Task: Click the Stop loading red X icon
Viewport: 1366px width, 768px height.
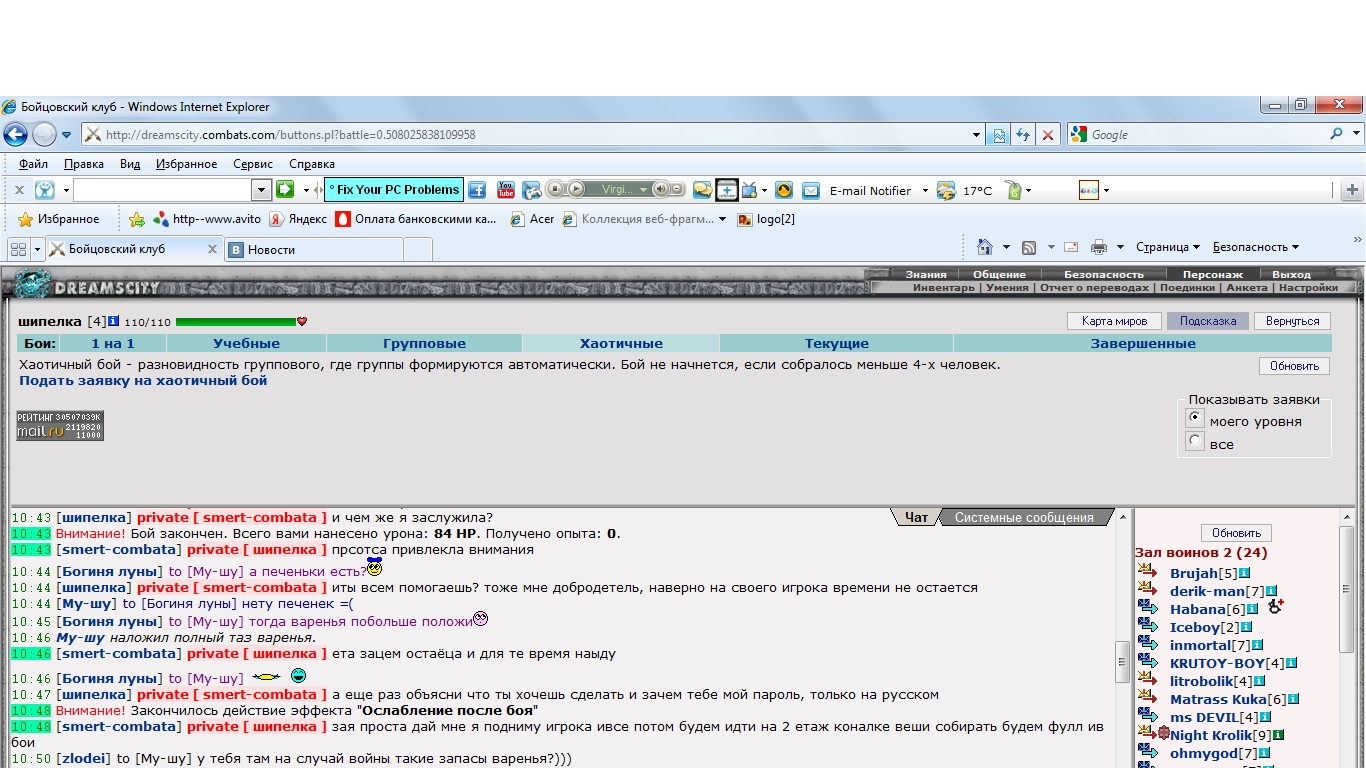Action: tap(1047, 135)
